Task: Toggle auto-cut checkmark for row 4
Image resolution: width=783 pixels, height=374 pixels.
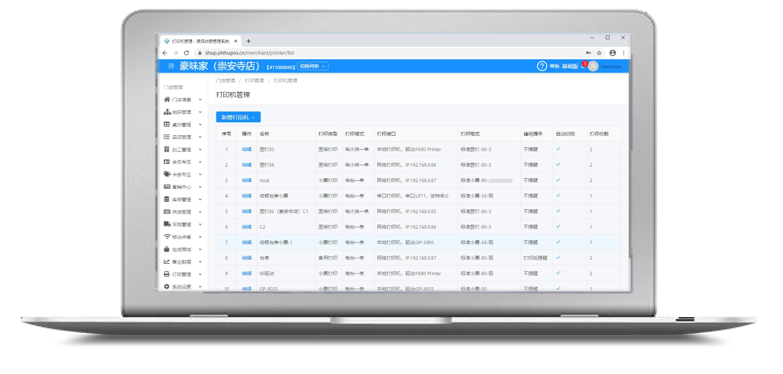Action: click(558, 195)
